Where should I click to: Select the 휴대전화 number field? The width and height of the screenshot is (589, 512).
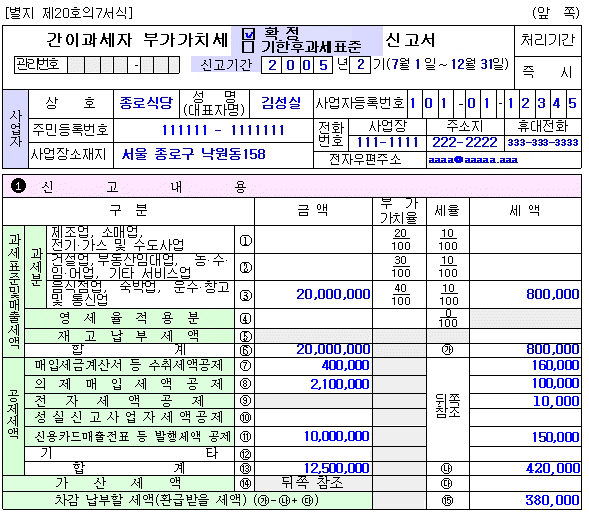(x=542, y=143)
